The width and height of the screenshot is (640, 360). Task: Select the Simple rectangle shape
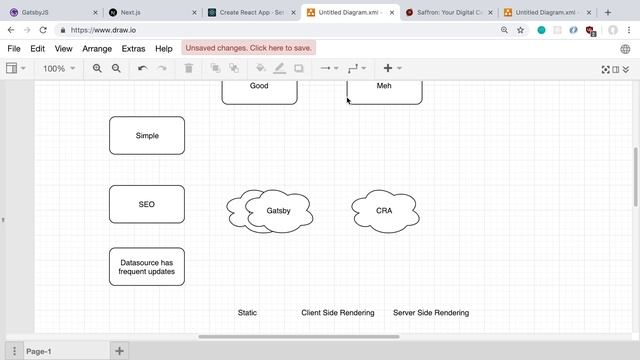147,136
